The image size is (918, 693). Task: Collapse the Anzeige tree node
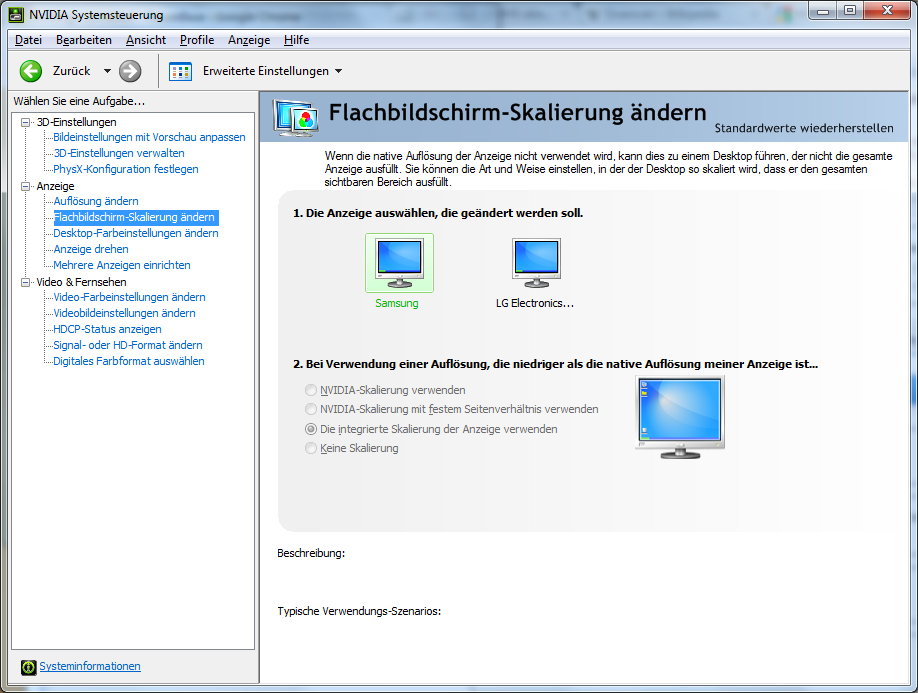click(x=25, y=186)
